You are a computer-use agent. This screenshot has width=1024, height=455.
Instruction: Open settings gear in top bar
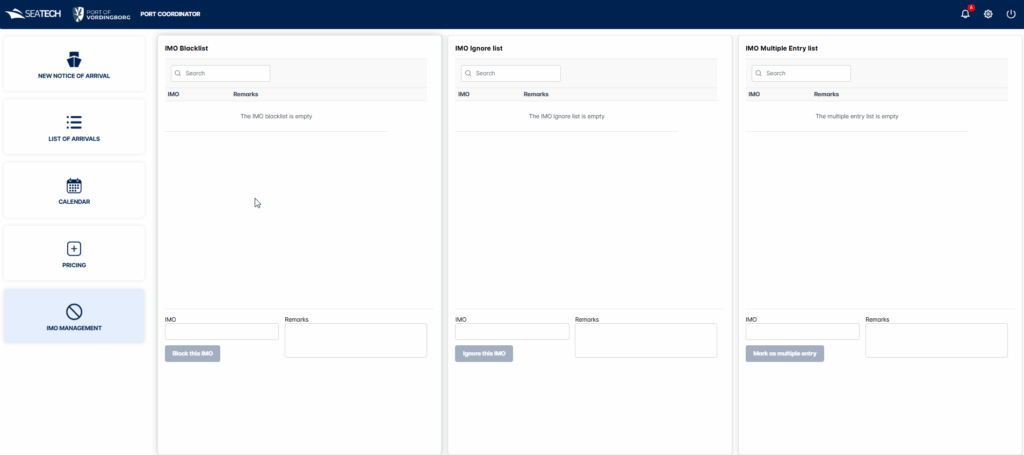pos(988,14)
